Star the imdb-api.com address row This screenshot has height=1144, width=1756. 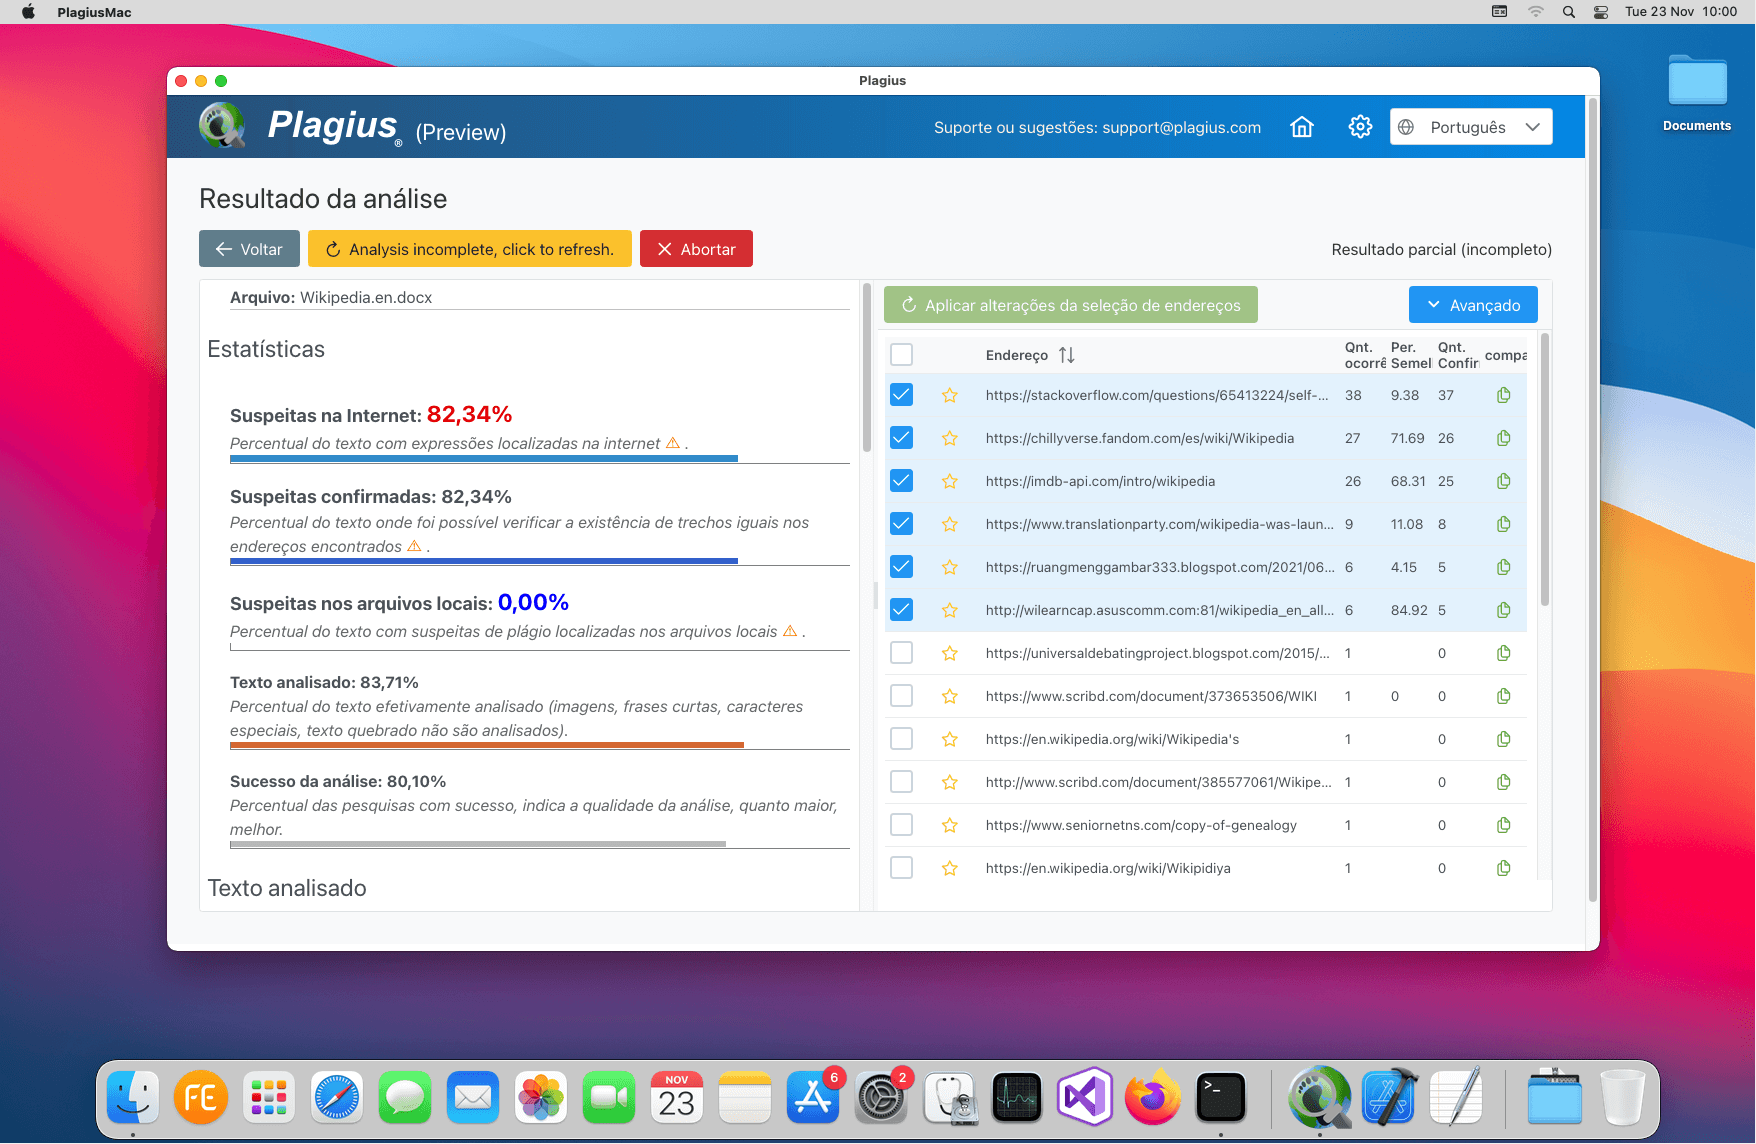949,480
